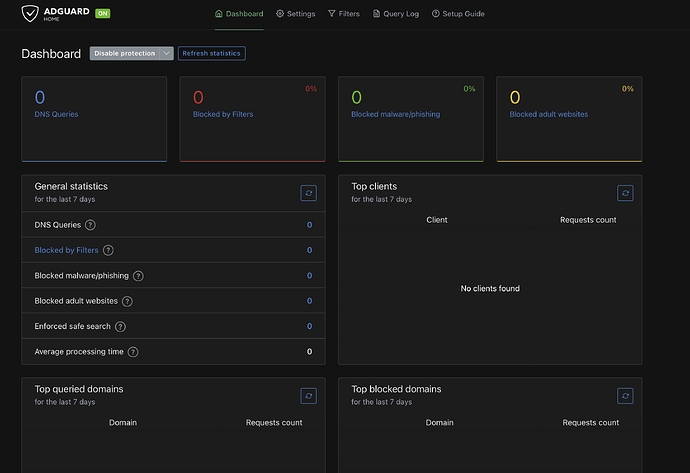Refresh the Top queried domains panel
Image resolution: width=690 pixels, height=473 pixels.
point(309,396)
